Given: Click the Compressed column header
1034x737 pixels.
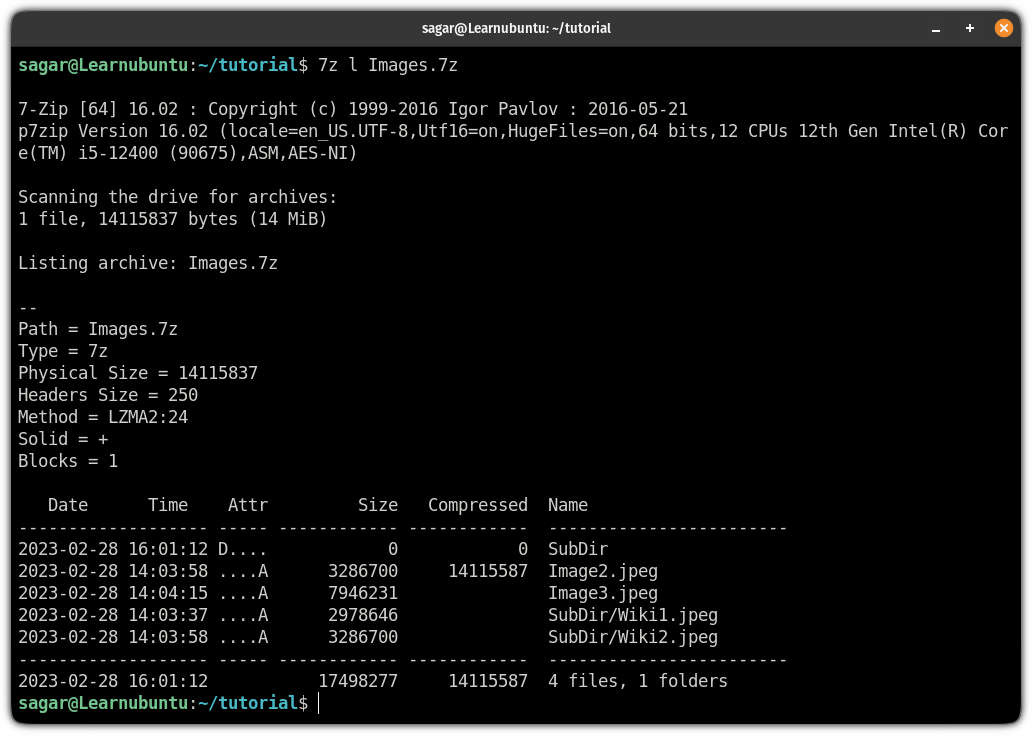Looking at the screenshot, I should point(477,505).
